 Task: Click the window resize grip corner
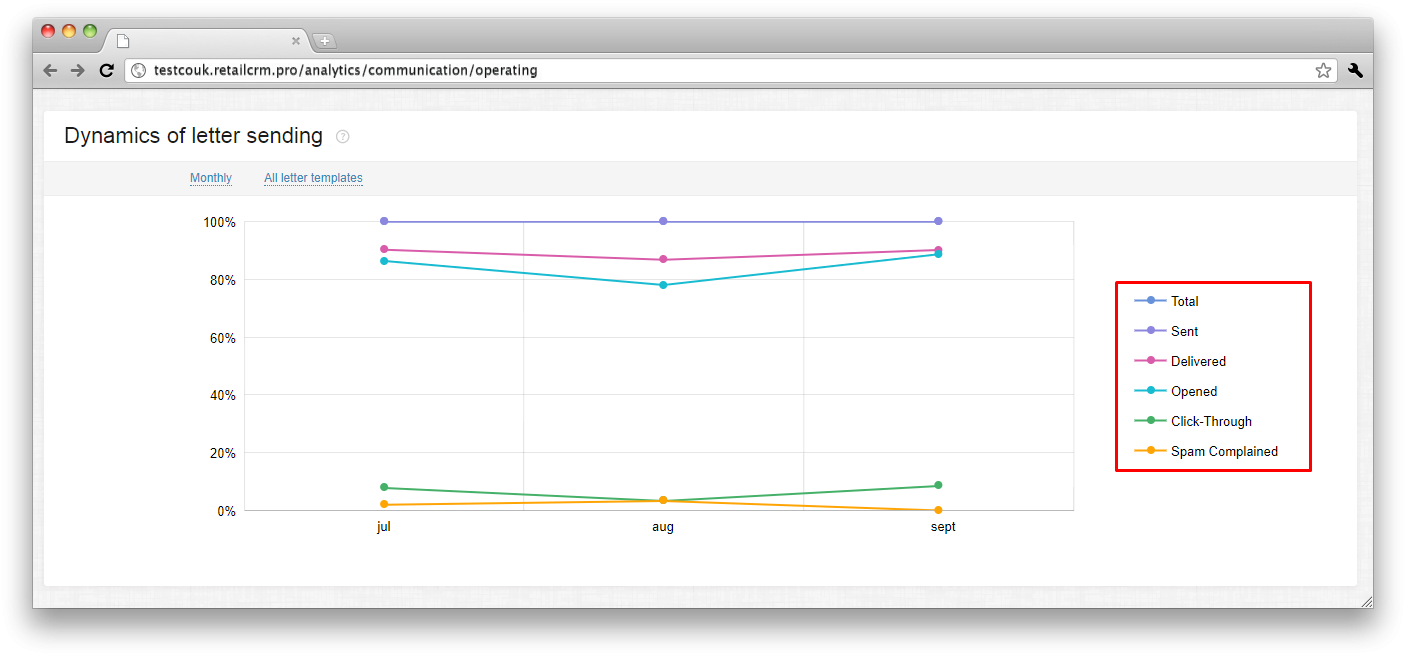pos(1366,601)
